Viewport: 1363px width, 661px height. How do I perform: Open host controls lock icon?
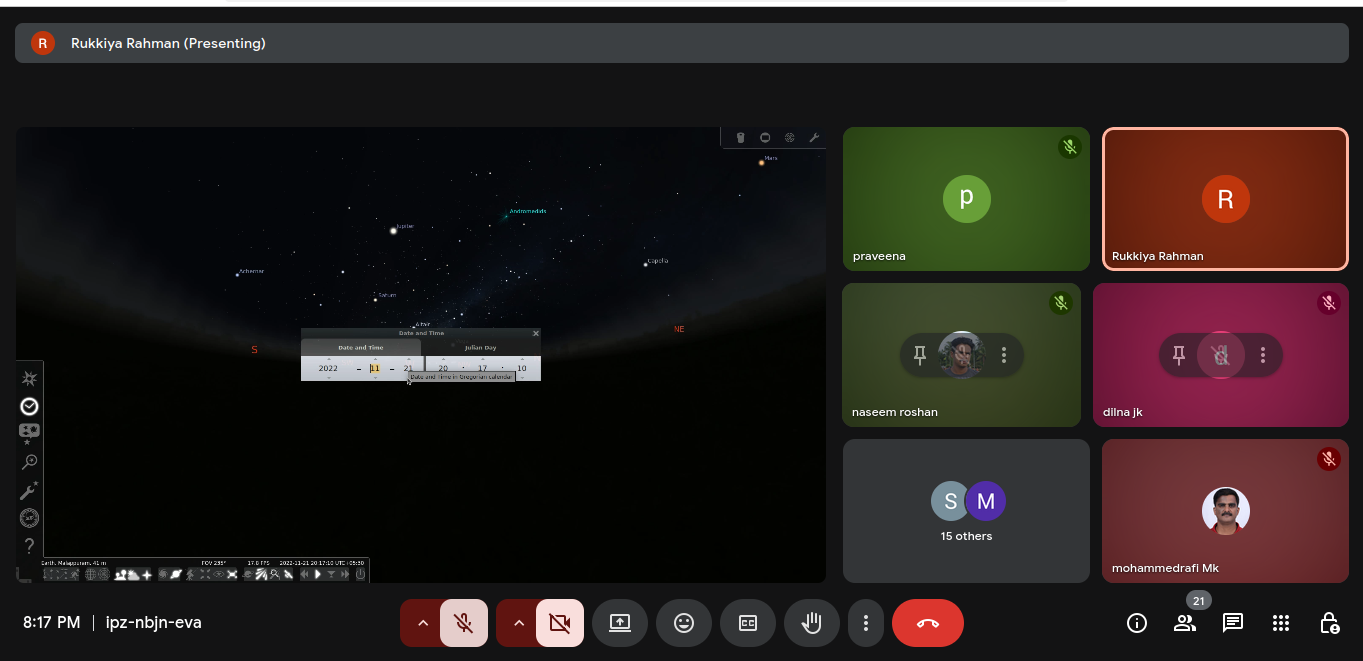pos(1329,623)
